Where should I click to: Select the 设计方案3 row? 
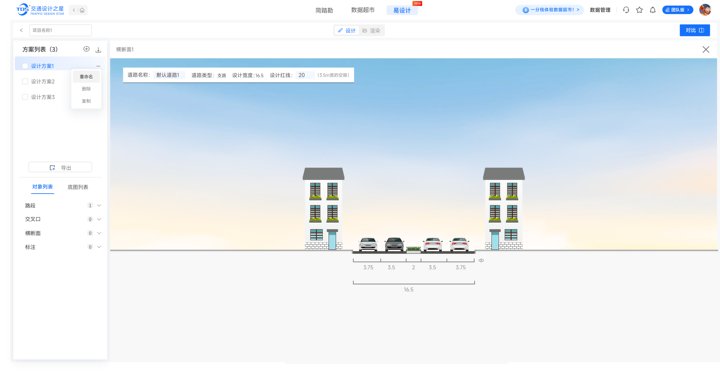[61, 97]
